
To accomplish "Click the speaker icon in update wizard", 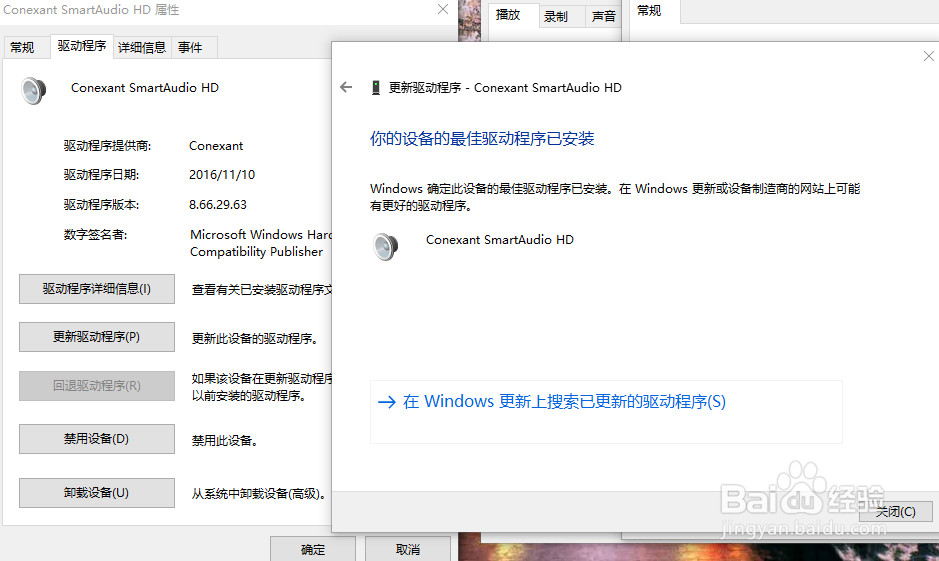I will pyautogui.click(x=385, y=246).
